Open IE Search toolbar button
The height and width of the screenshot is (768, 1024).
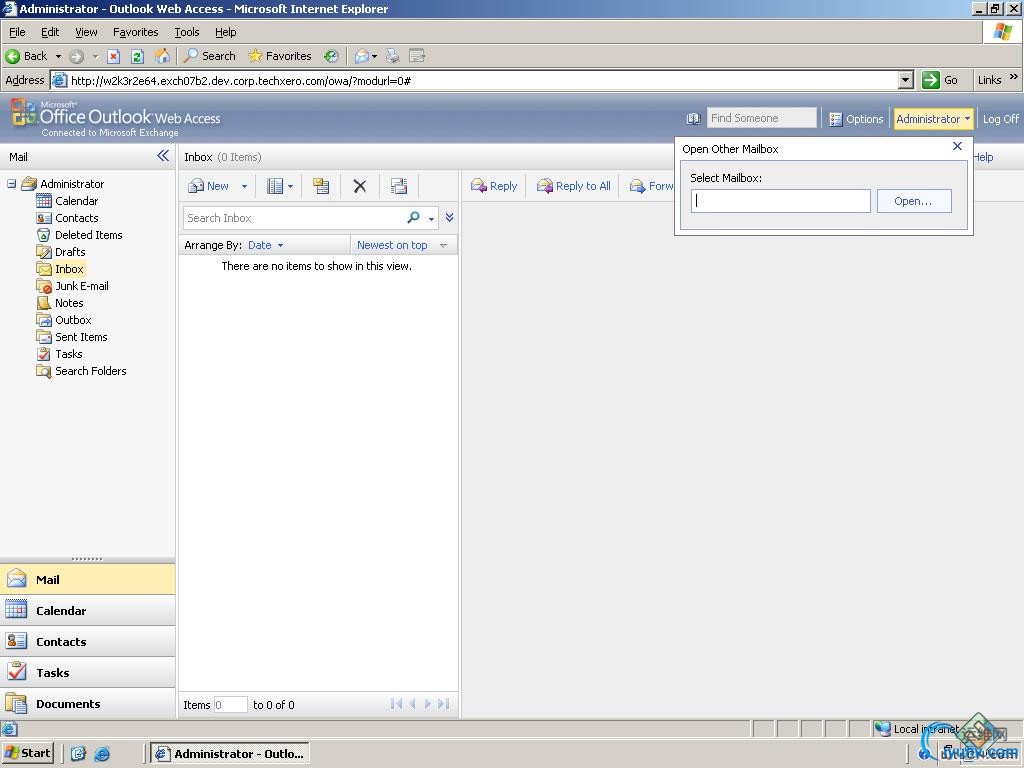pos(210,56)
